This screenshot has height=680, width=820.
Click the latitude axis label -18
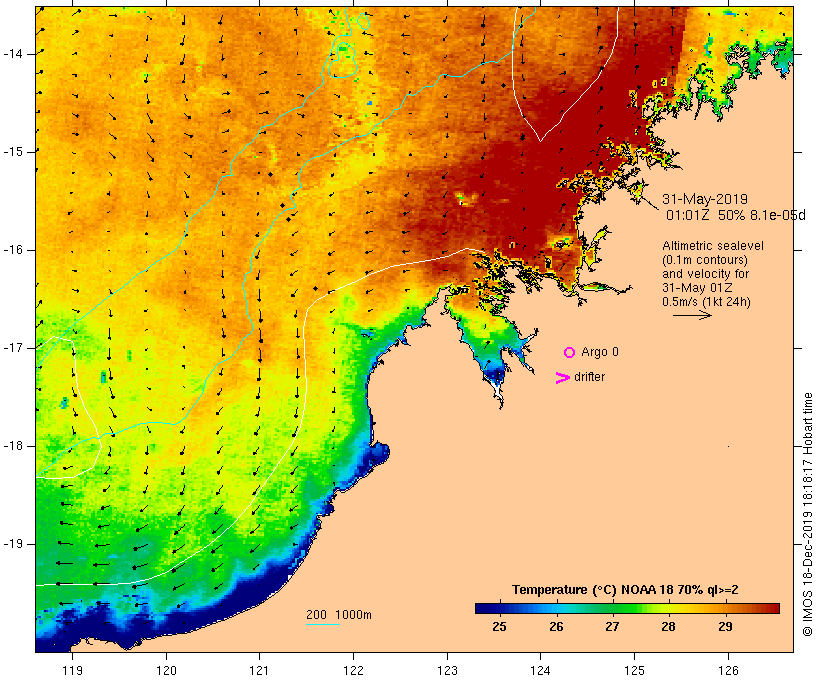(13, 446)
